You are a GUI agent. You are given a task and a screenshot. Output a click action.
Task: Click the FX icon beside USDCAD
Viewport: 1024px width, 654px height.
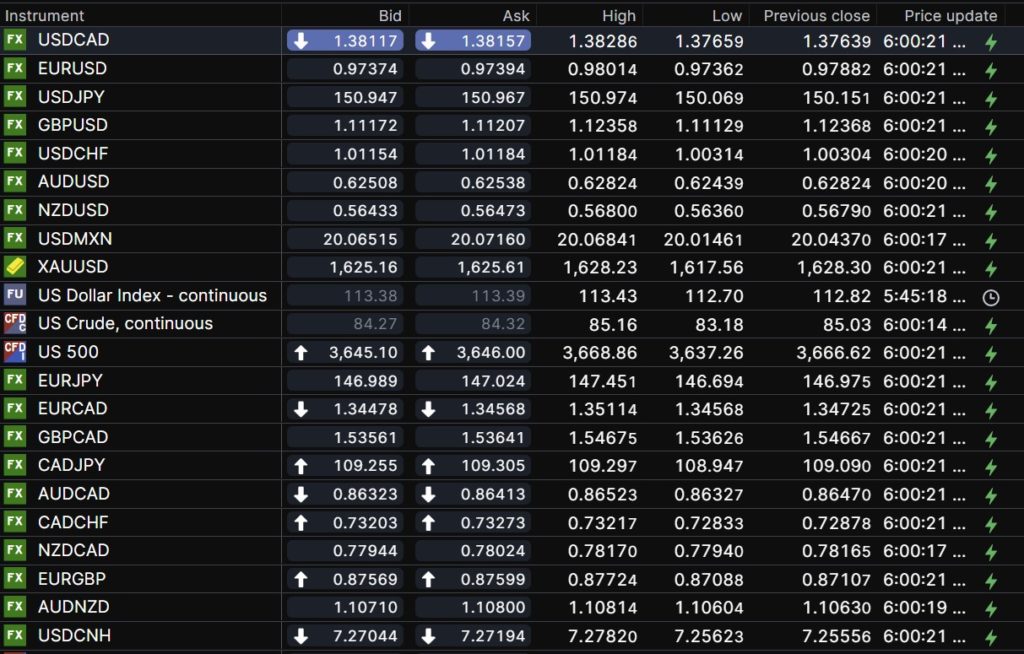(15, 40)
